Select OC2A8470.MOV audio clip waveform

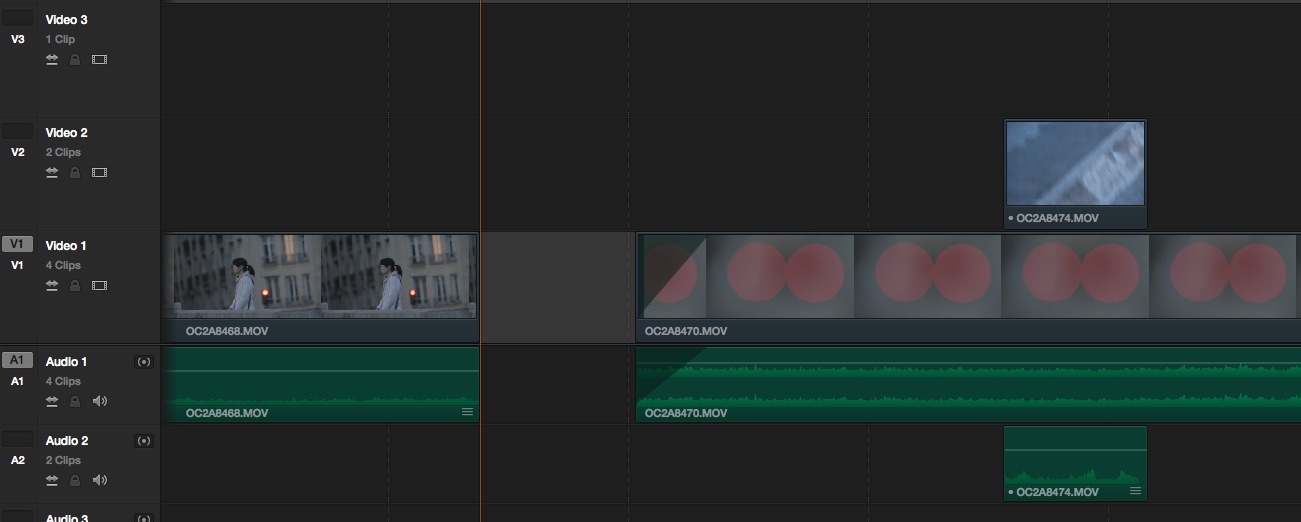click(968, 385)
